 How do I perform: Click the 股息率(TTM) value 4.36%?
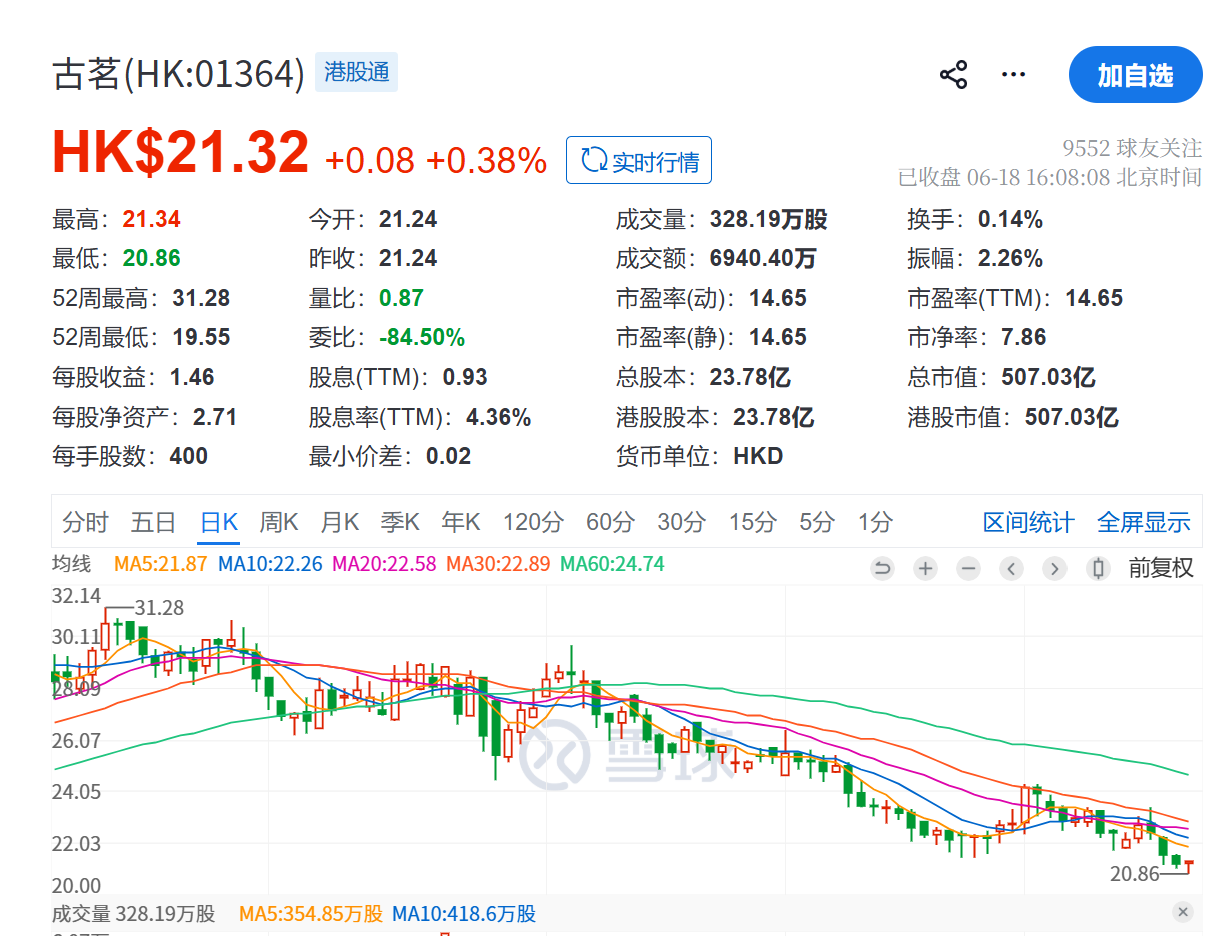pos(498,417)
